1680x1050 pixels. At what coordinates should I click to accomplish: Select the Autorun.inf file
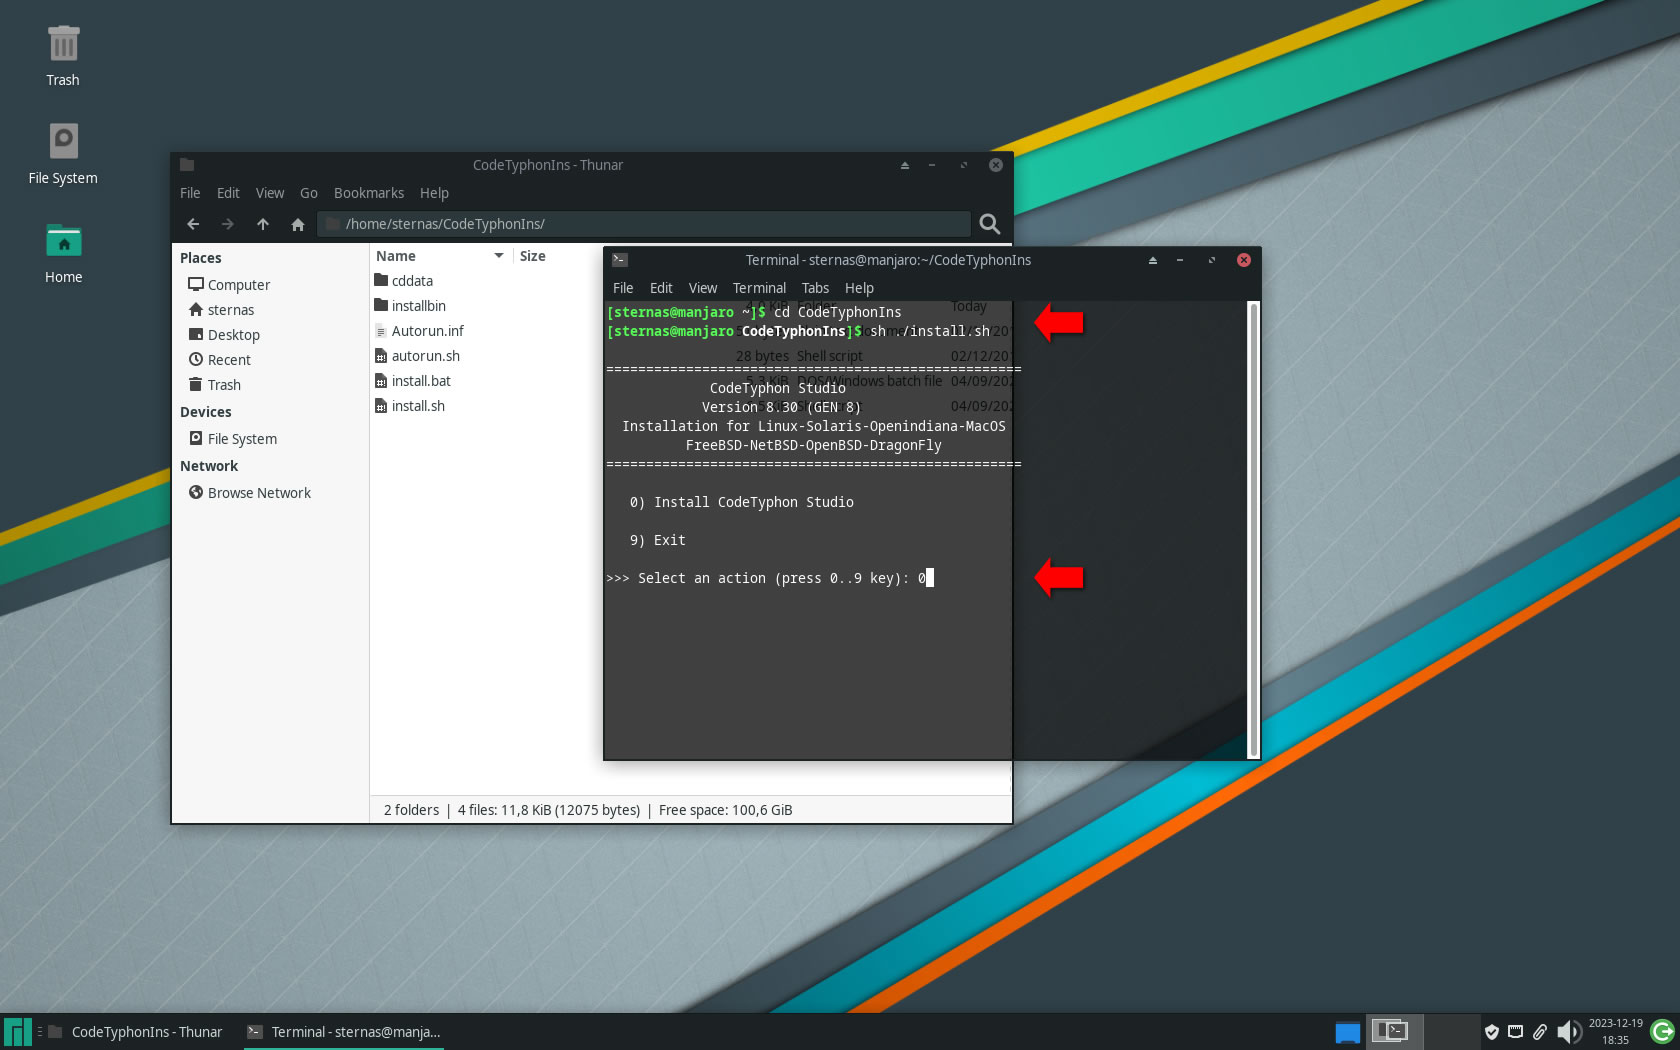[419, 331]
